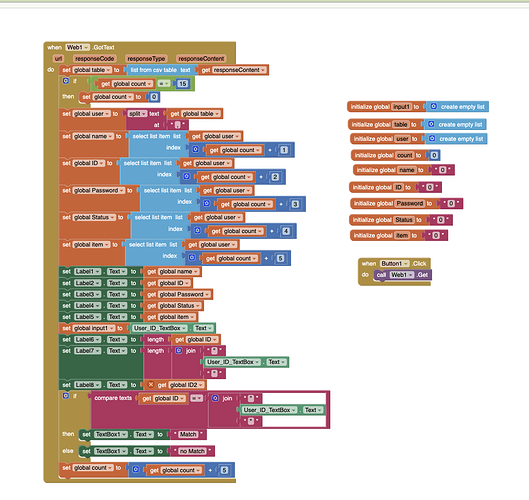Open TextBox1 dropdown in the Match row

click(x=111, y=434)
